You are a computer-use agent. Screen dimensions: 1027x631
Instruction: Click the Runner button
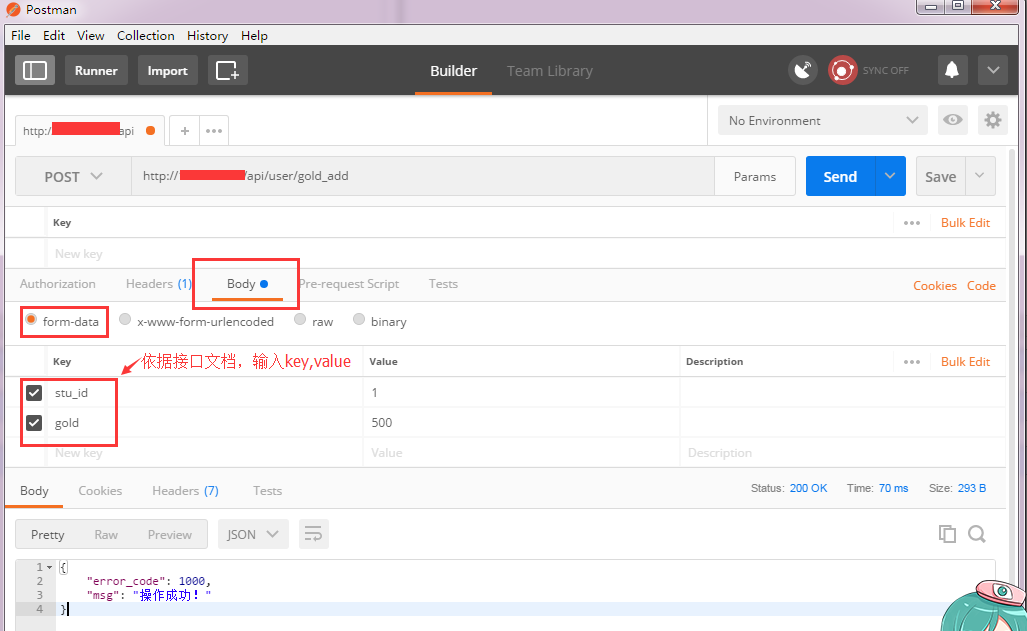pyautogui.click(x=96, y=70)
